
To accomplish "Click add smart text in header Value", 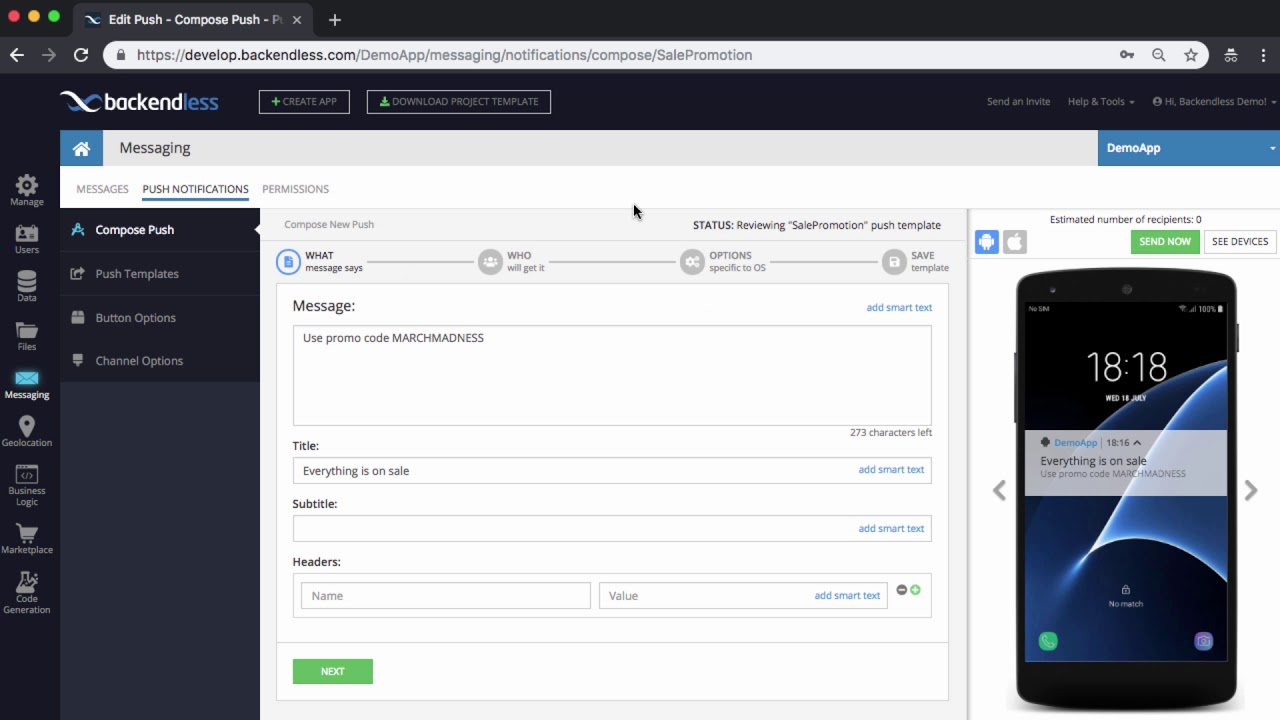I will click(847, 596).
